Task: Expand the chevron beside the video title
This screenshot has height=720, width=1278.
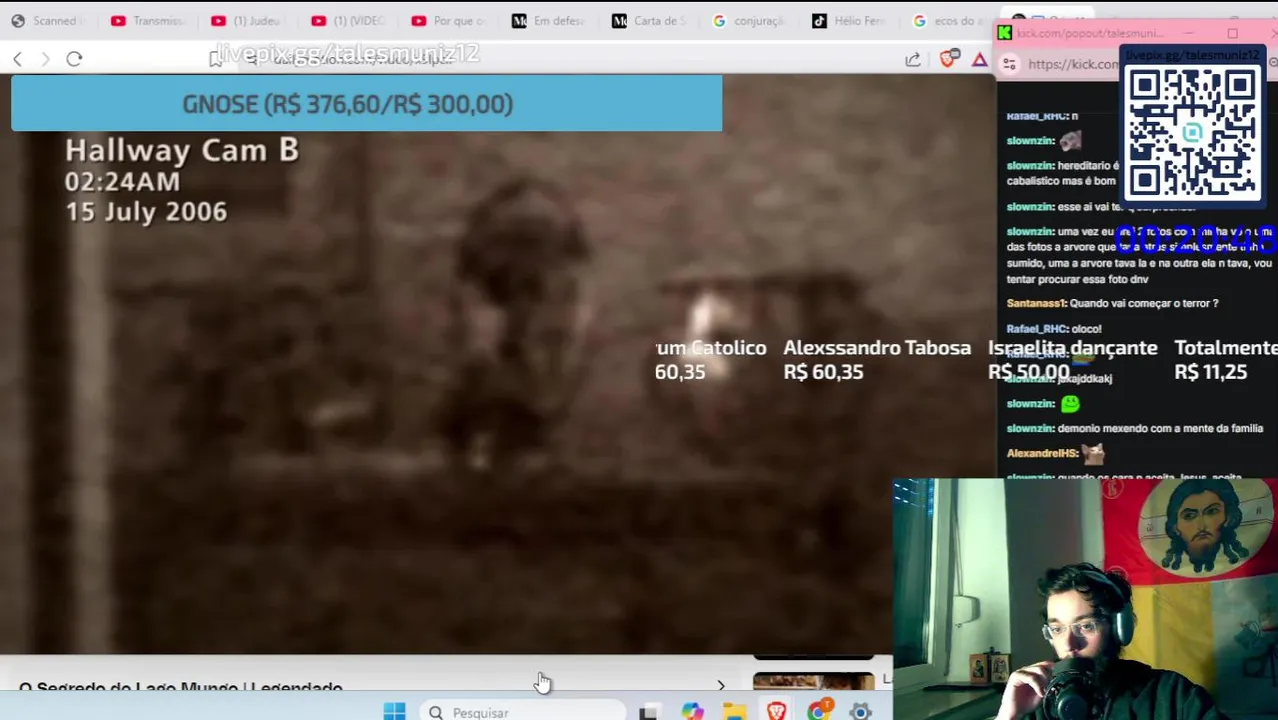Action: point(721,687)
